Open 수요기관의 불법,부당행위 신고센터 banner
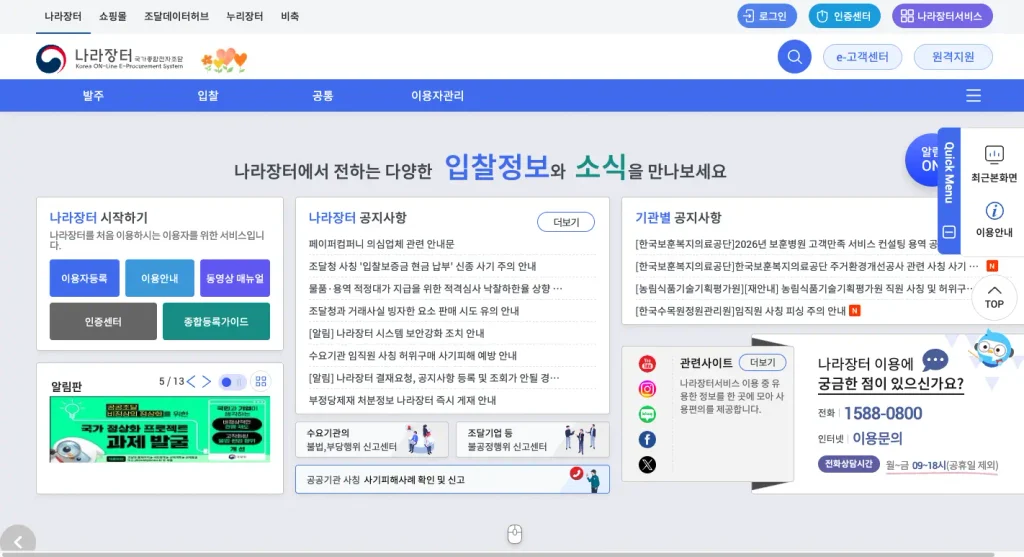 click(x=372, y=439)
